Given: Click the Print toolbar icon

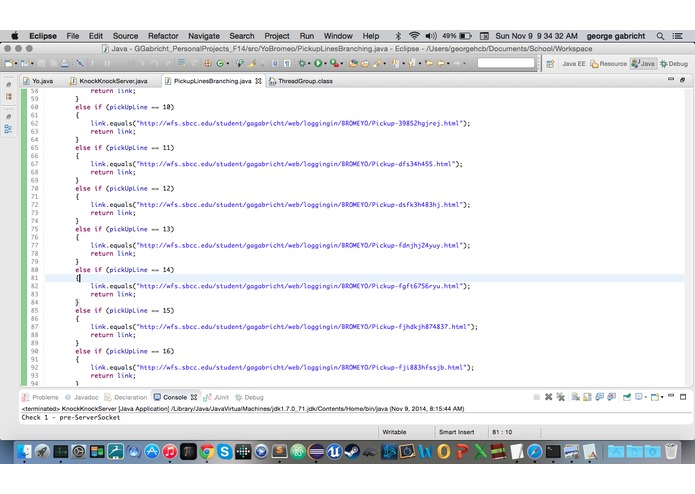Looking at the screenshot, I should pos(65,63).
